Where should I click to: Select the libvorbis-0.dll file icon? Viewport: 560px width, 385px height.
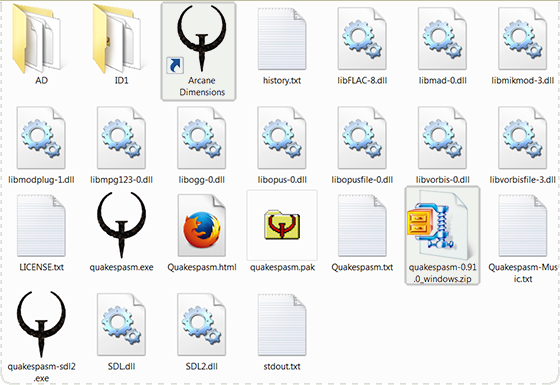click(442, 138)
